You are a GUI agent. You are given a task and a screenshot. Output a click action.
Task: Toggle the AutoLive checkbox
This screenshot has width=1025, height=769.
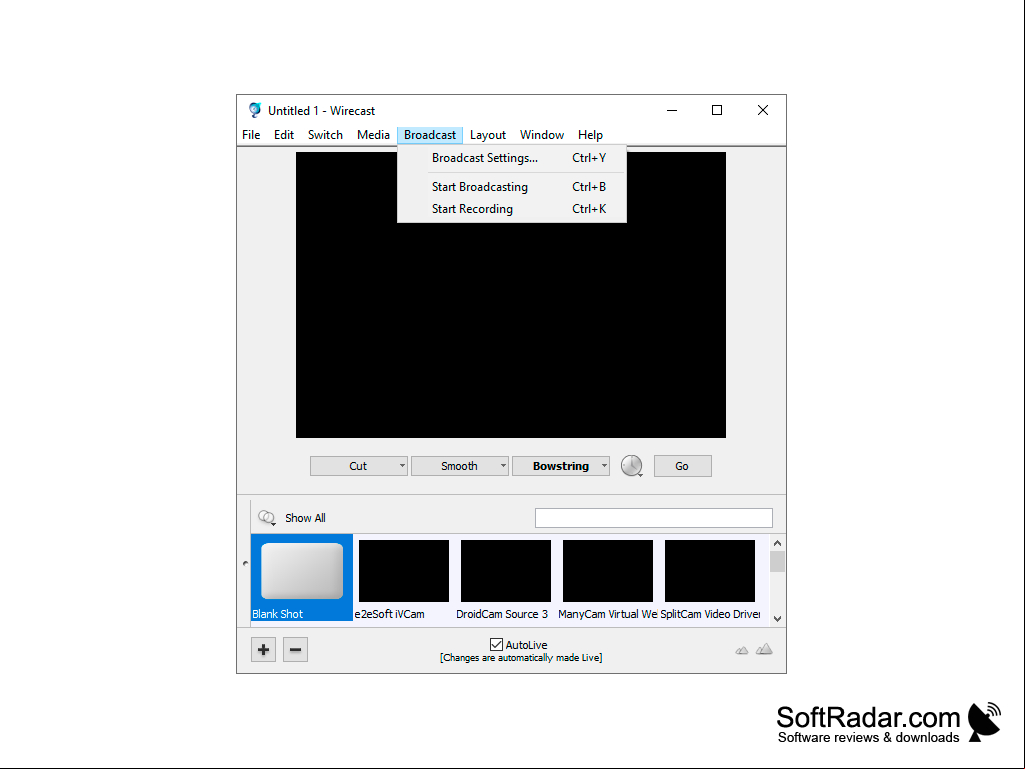[x=496, y=645]
